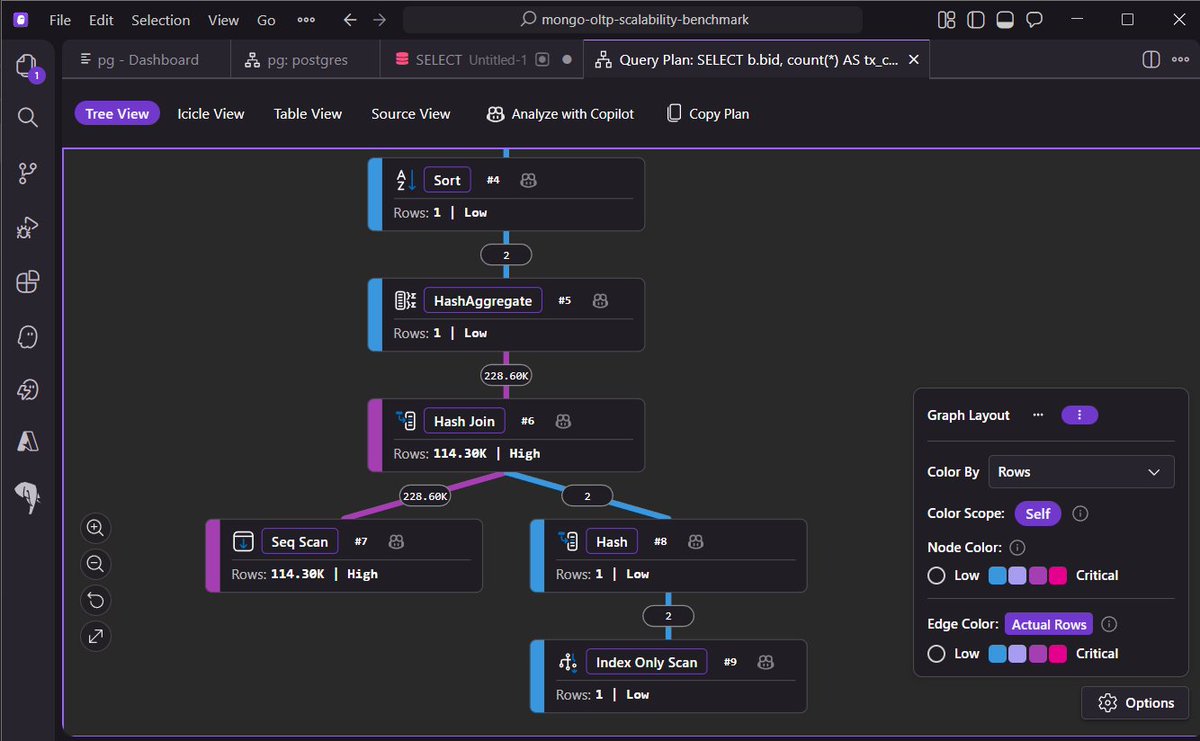This screenshot has height=741, width=1200.
Task: Click Copilot icon on Index Only Scan #9
Action: point(765,662)
